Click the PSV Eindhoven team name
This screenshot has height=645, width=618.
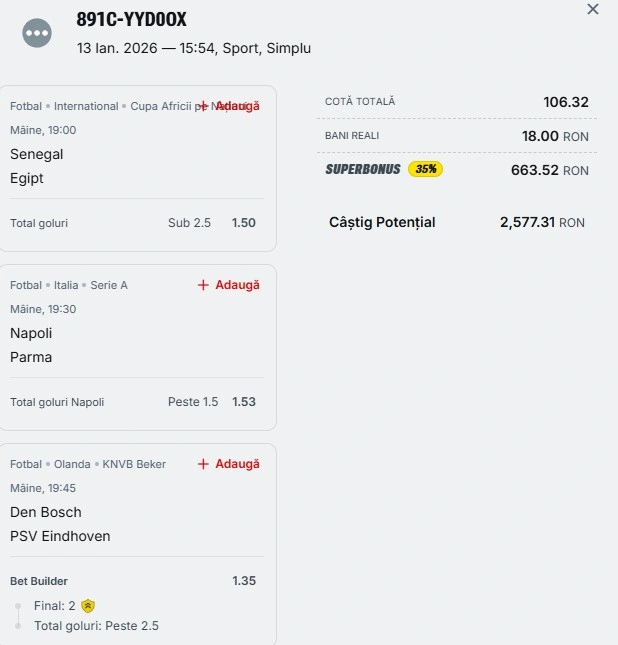(60, 536)
